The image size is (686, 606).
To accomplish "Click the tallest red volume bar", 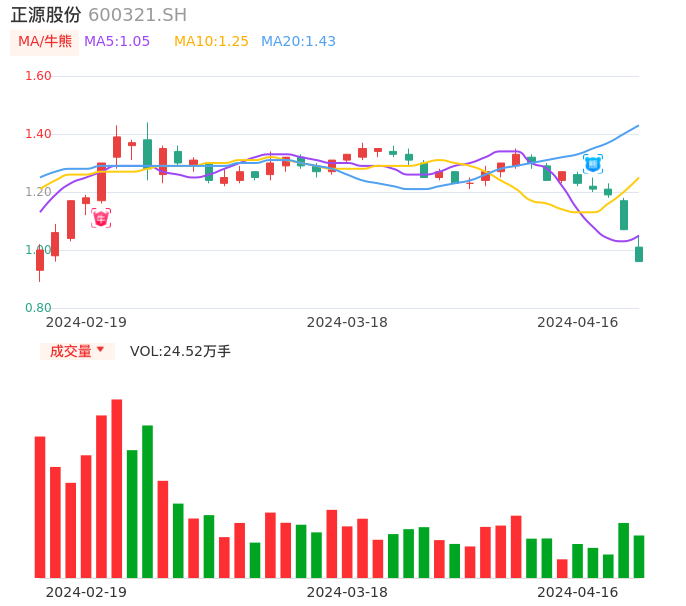I will 117,488.
